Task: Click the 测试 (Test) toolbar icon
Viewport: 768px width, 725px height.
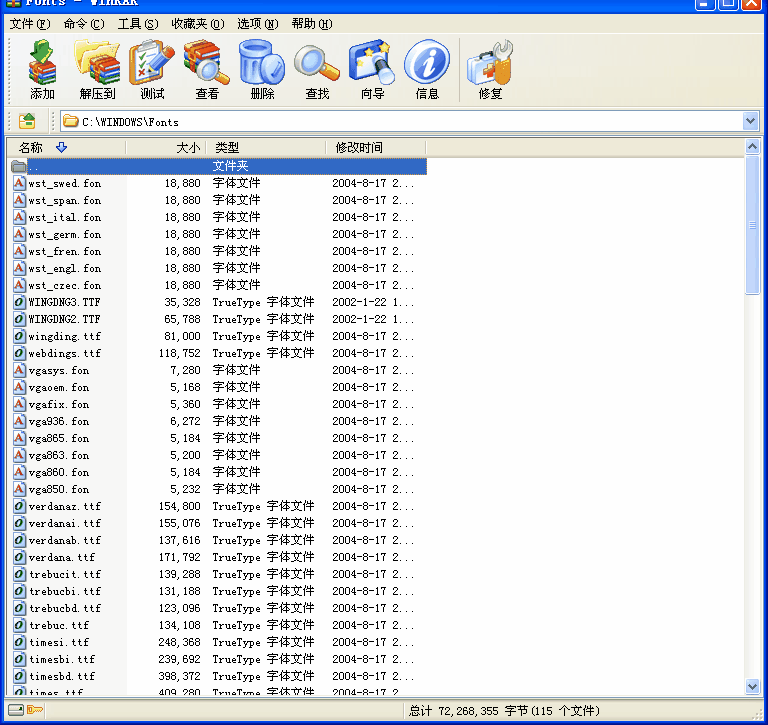Action: [x=152, y=62]
